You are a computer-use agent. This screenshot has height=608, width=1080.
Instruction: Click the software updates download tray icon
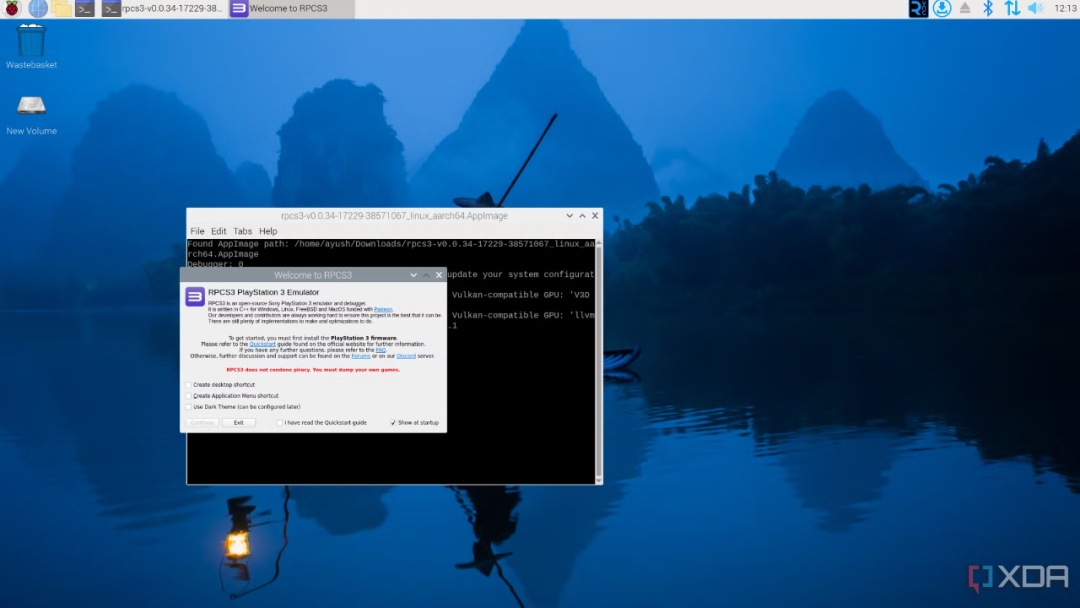point(942,8)
